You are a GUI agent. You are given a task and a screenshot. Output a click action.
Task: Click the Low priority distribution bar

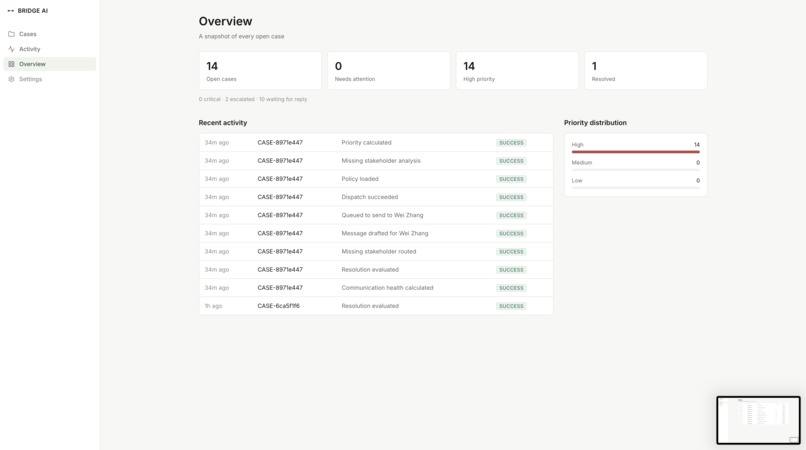(635, 188)
